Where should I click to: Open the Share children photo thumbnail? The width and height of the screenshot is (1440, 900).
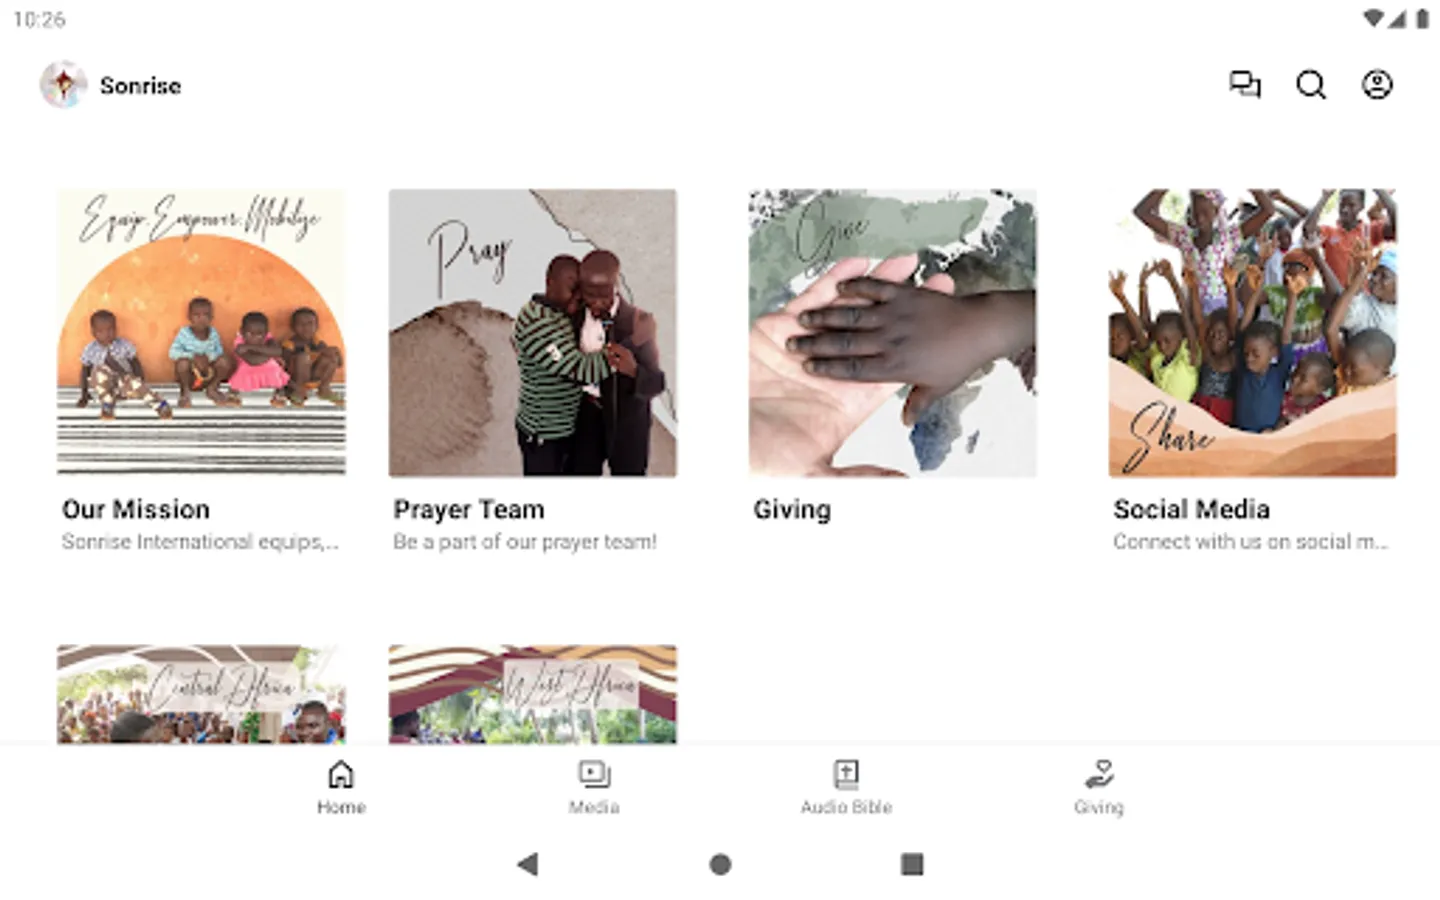pos(1253,332)
